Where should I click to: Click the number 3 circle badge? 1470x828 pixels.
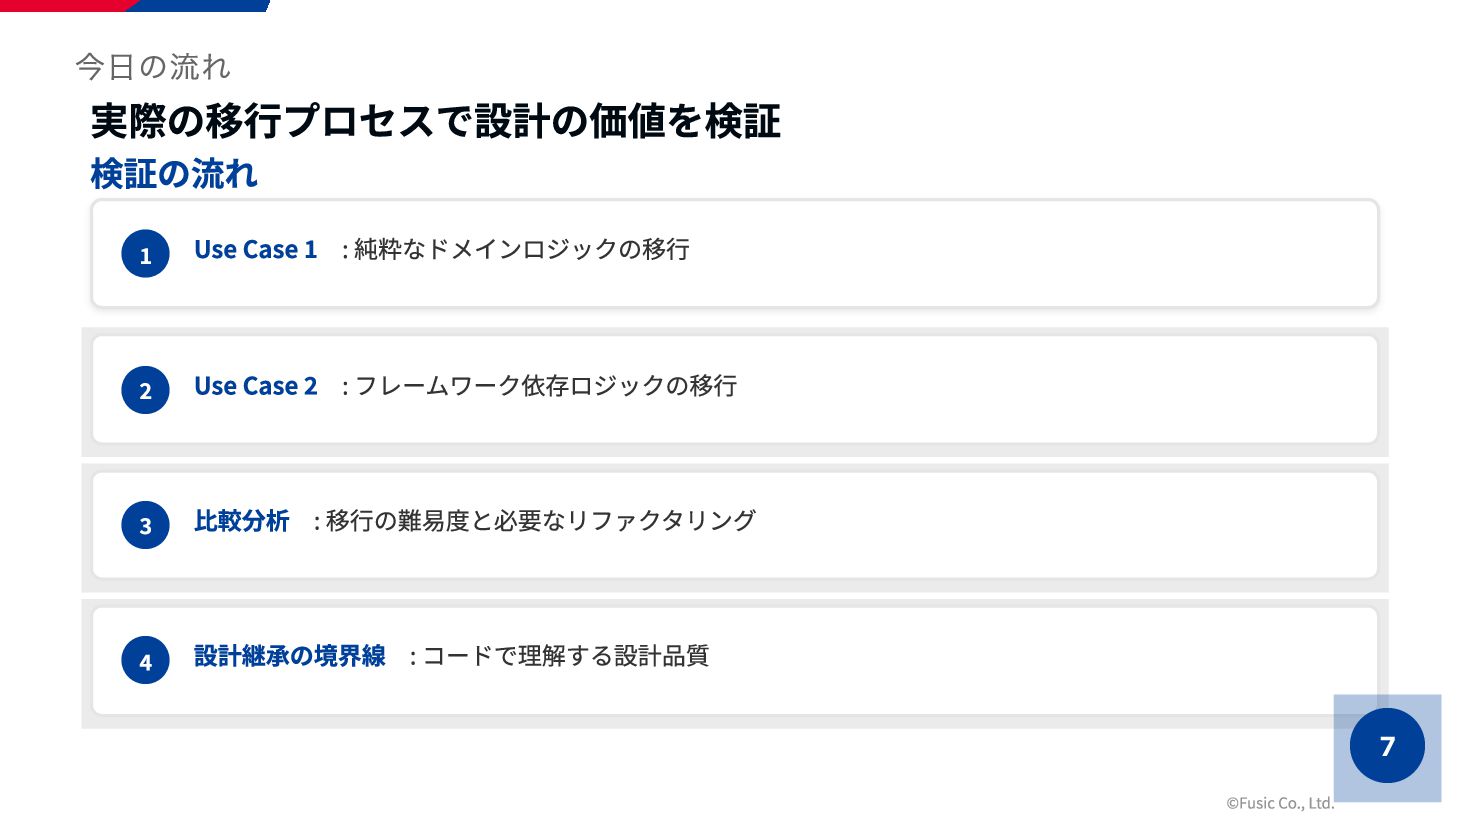[145, 525]
